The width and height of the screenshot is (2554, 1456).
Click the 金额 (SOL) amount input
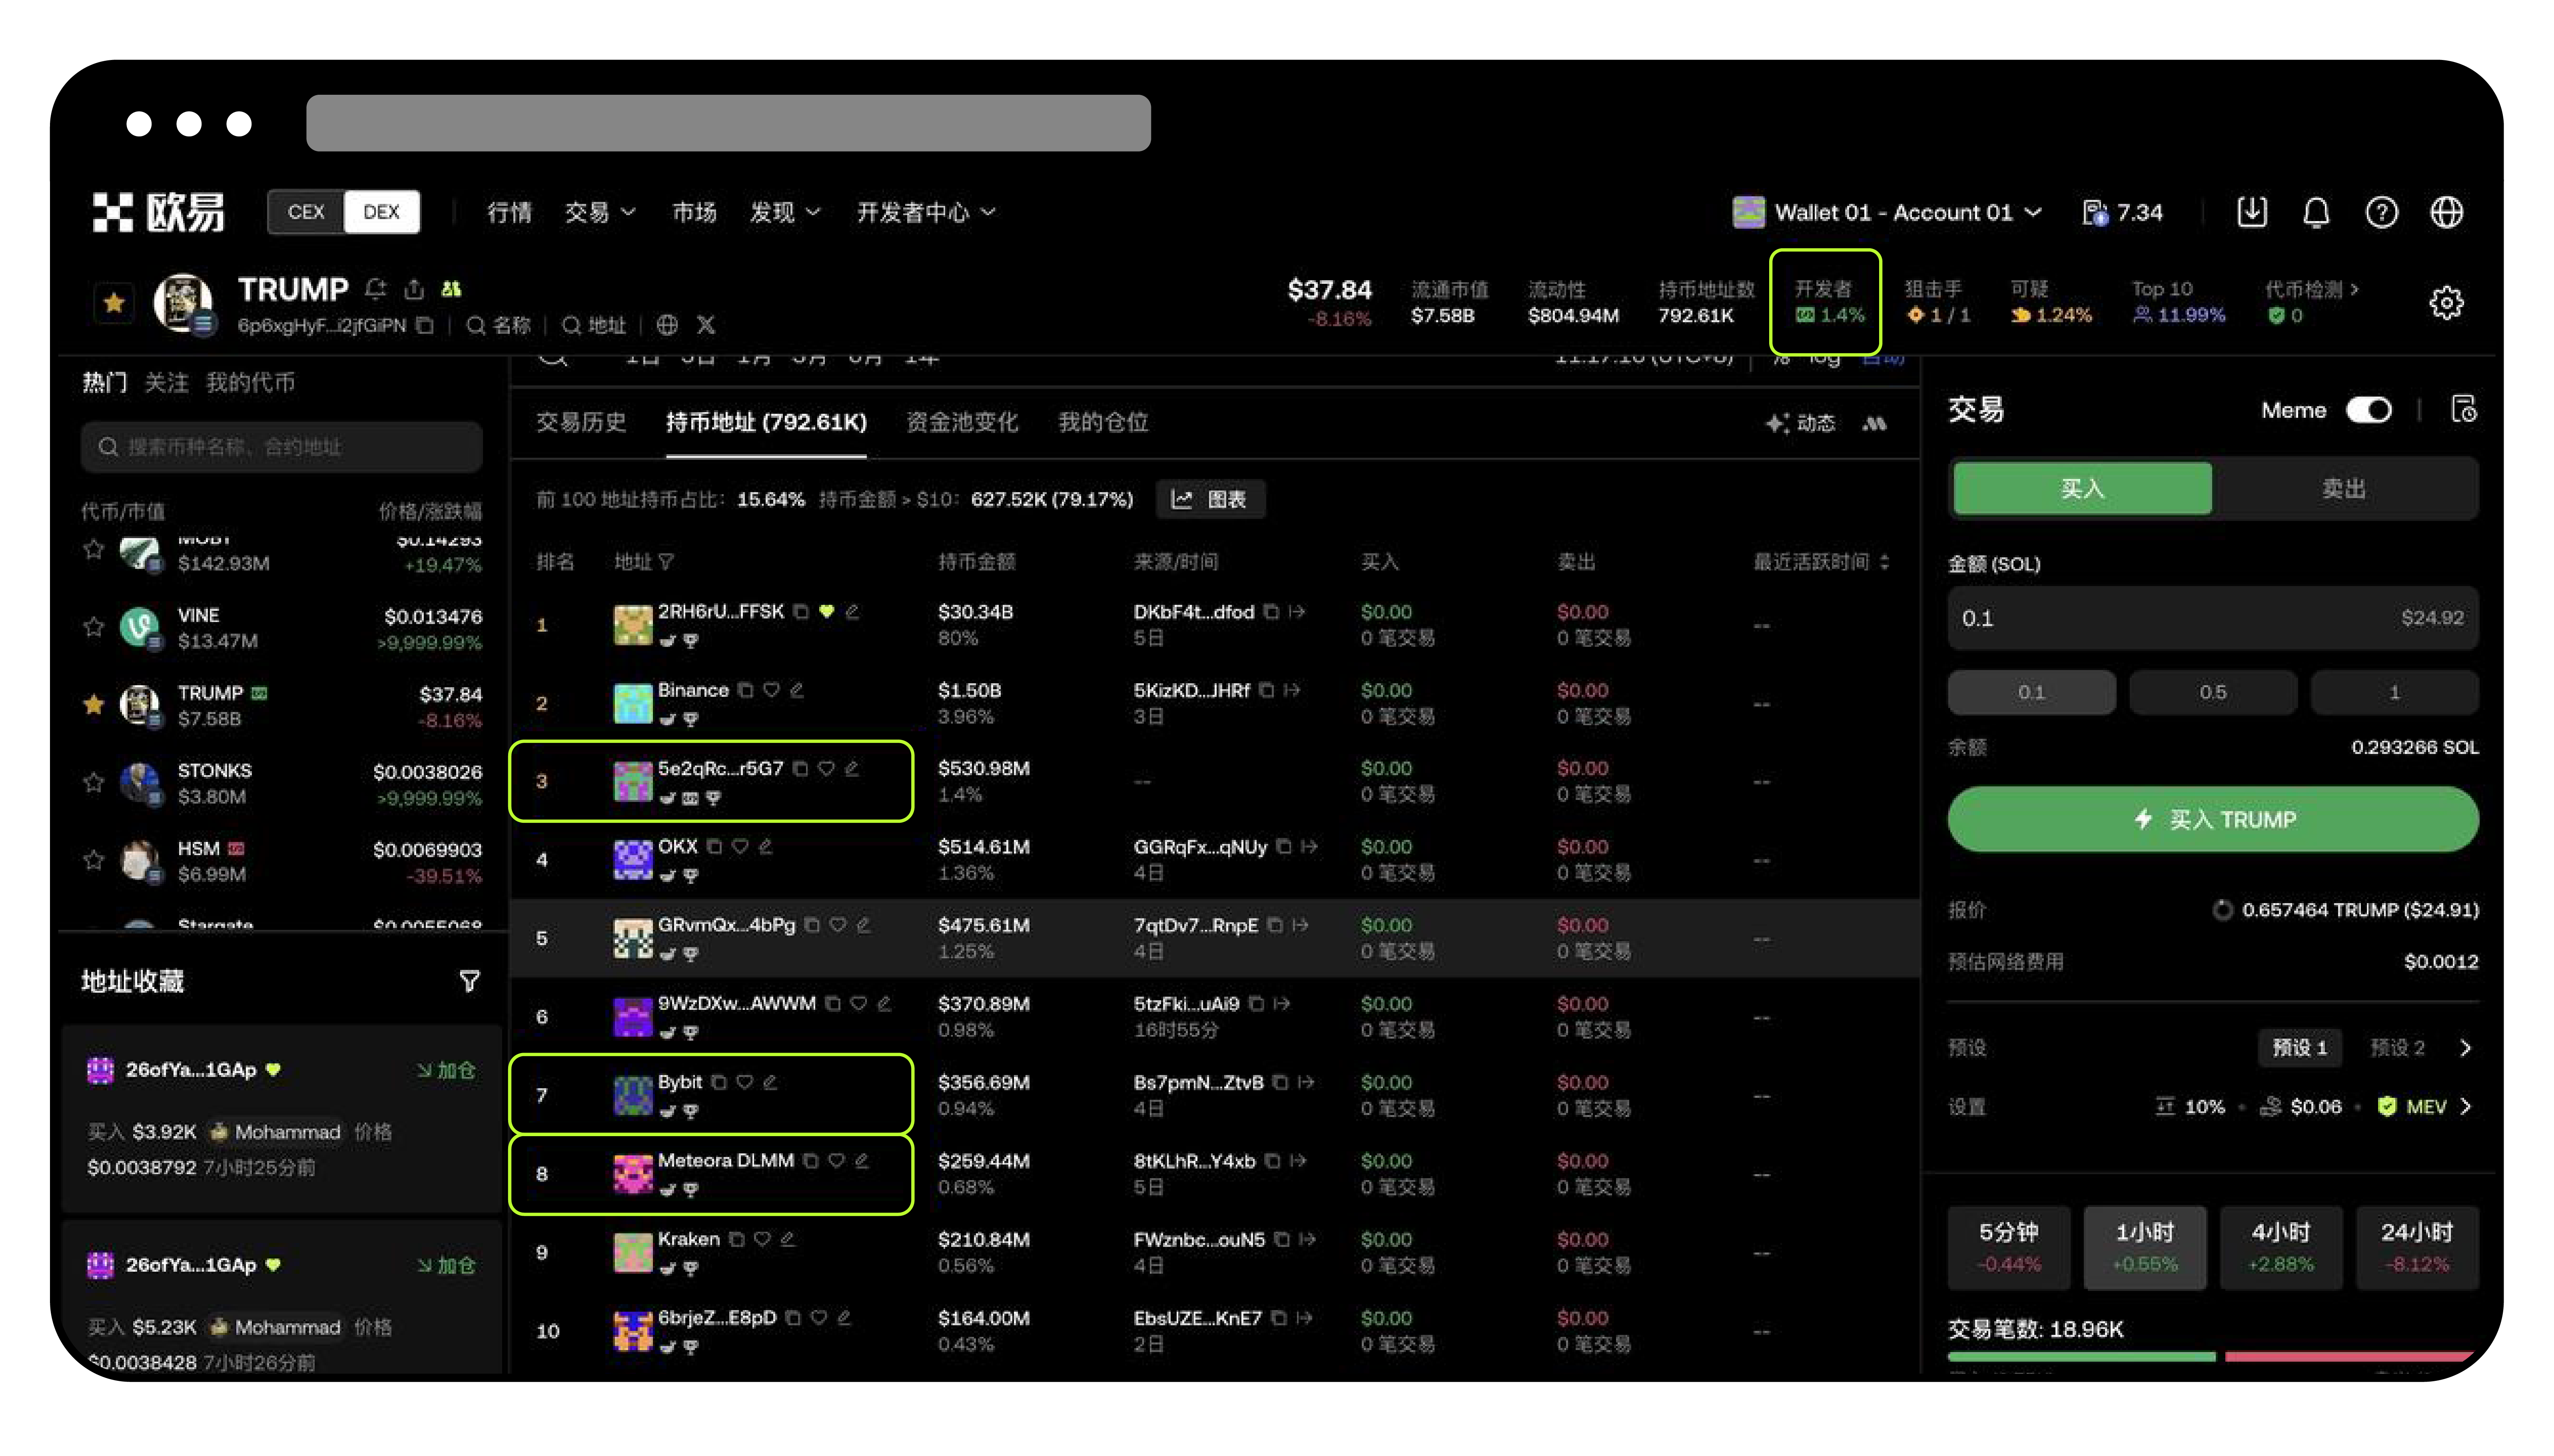[x=2212, y=618]
